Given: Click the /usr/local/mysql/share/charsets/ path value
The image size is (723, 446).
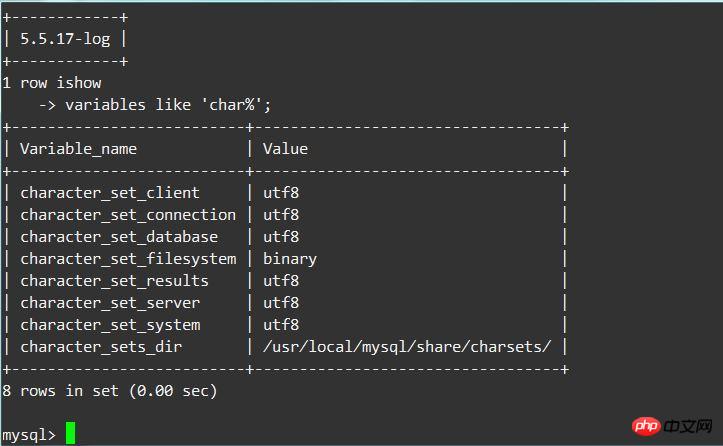Looking at the screenshot, I should coord(407,347).
